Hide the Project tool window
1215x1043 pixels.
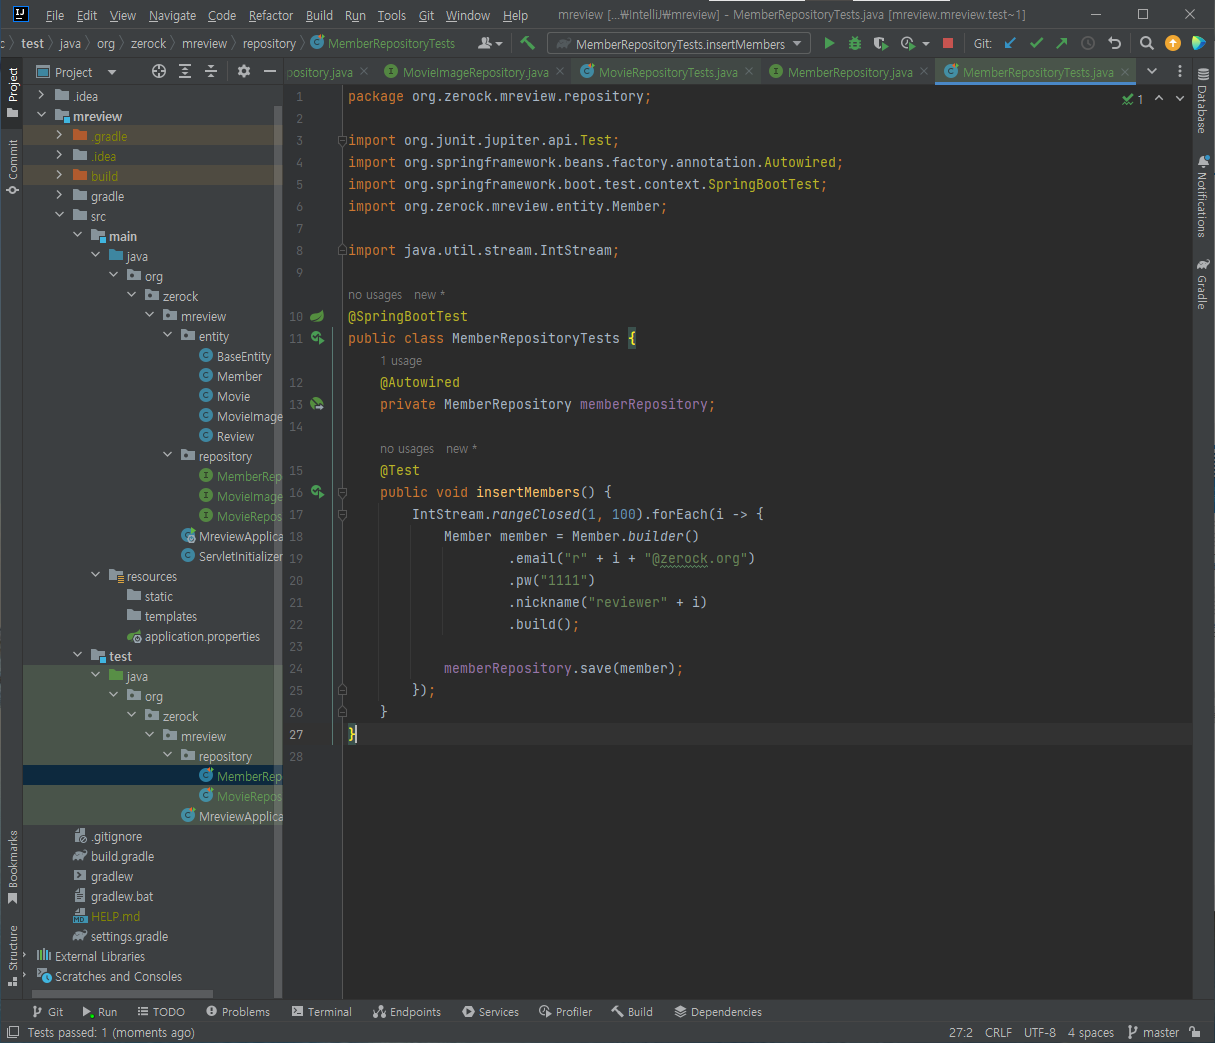point(270,72)
